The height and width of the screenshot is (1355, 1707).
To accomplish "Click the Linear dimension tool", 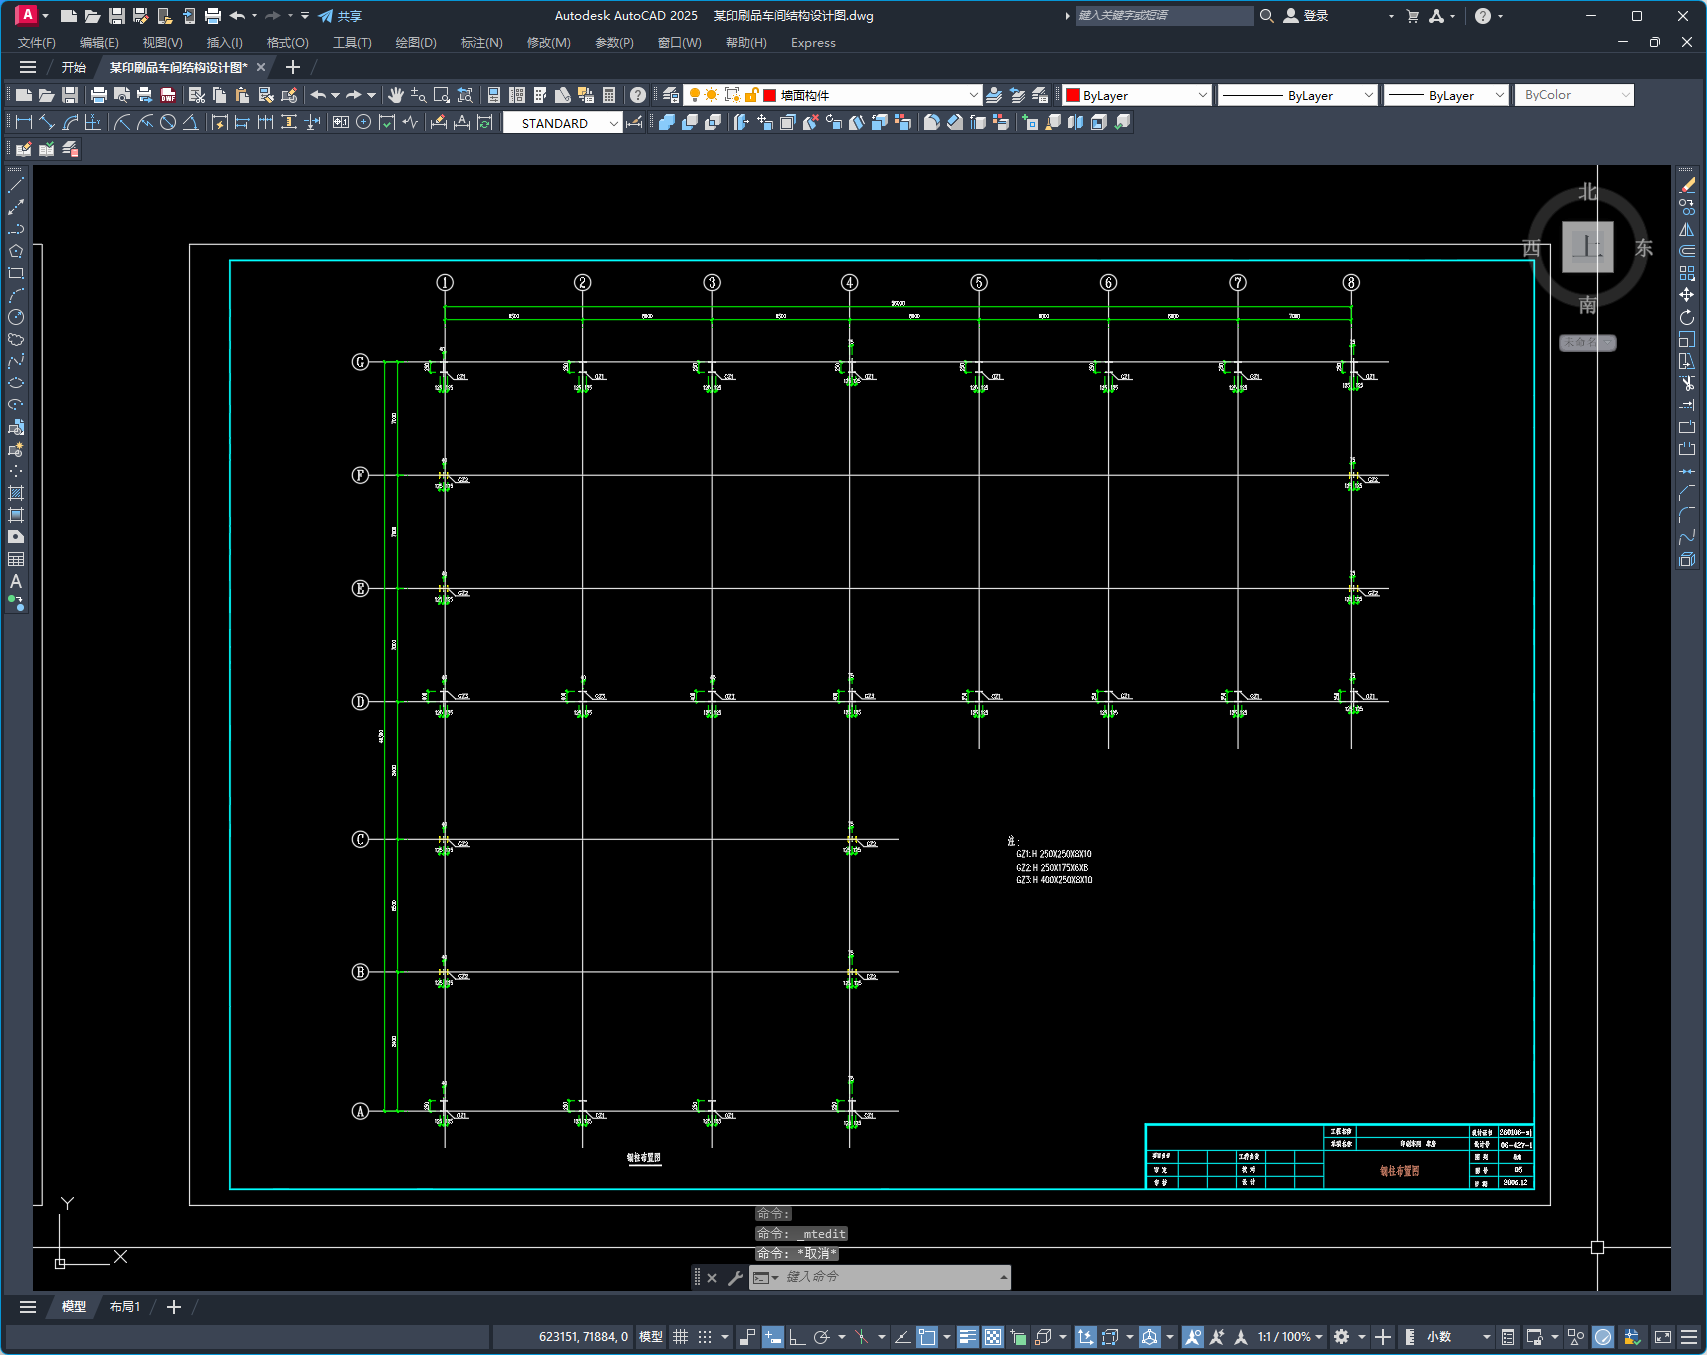I will (x=24, y=122).
